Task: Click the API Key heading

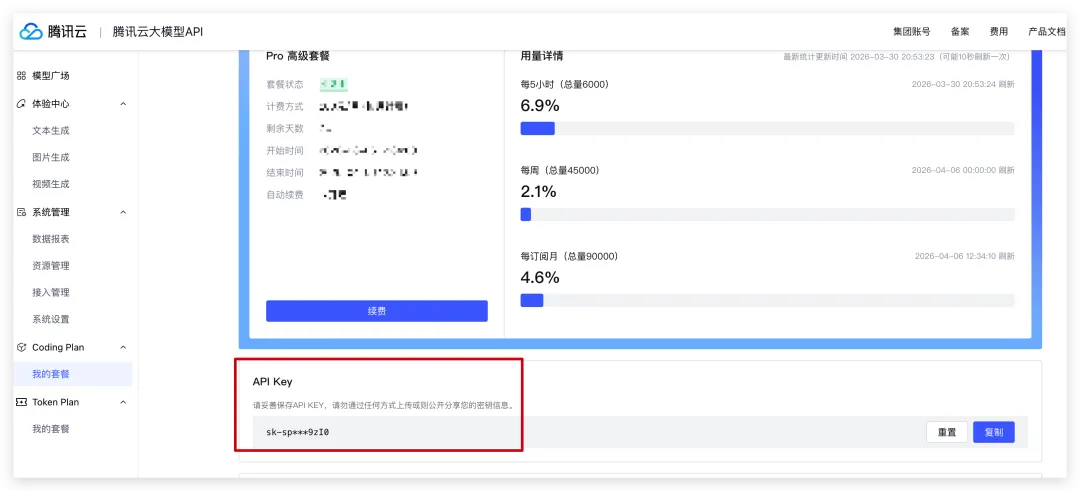Action: click(x=273, y=382)
